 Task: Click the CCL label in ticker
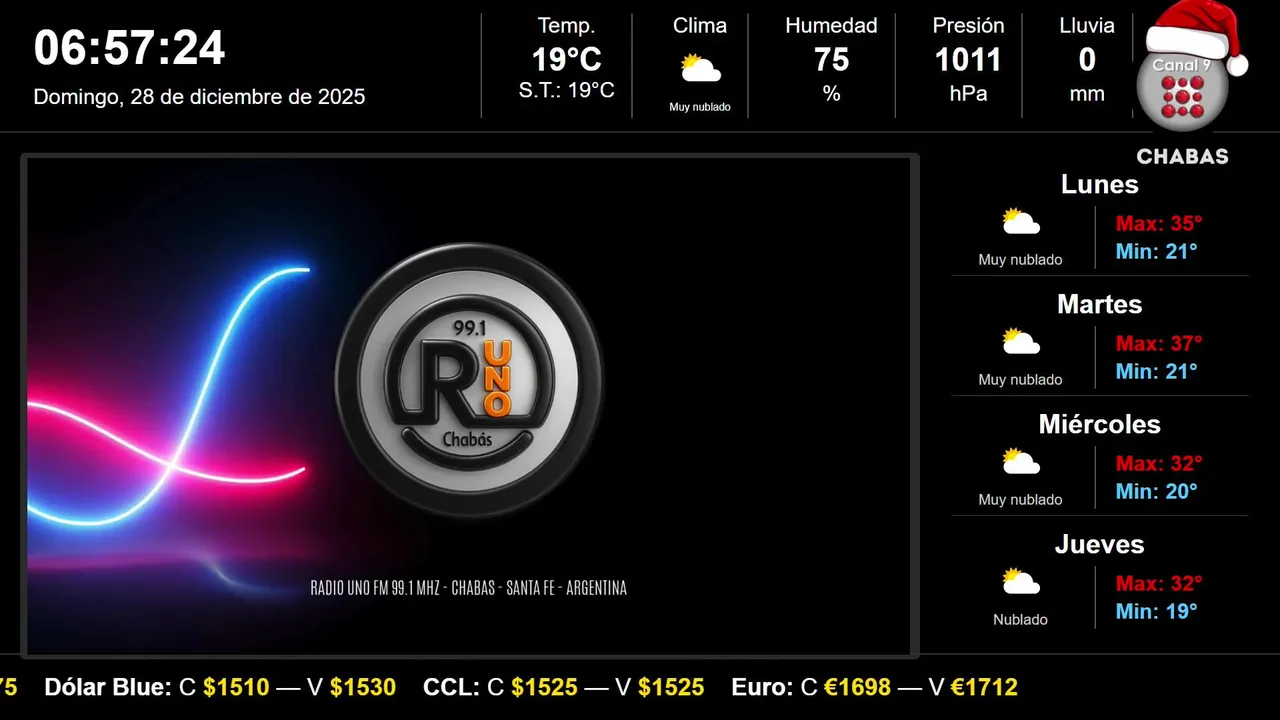tap(452, 687)
